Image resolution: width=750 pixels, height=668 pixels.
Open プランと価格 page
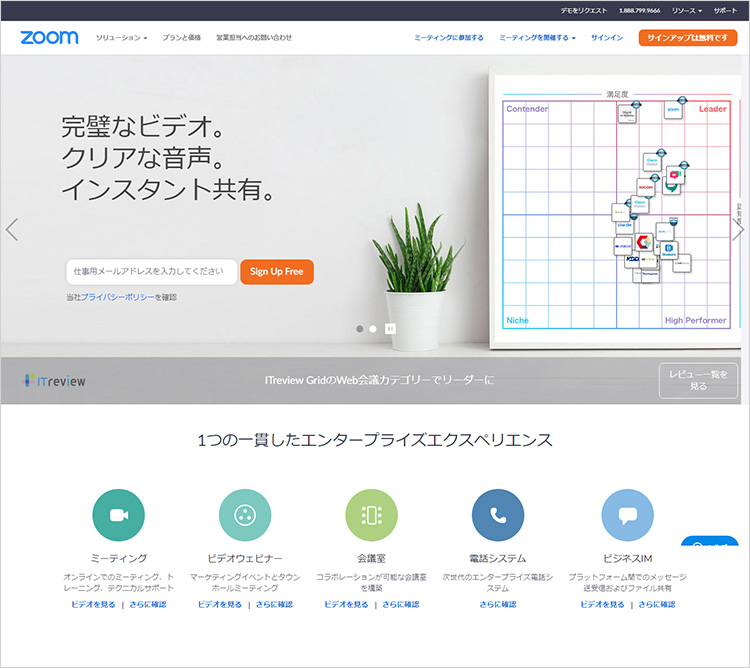(x=181, y=37)
